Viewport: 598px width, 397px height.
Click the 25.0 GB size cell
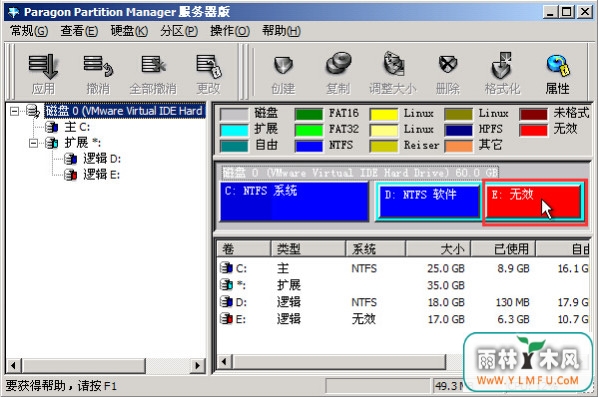(x=446, y=268)
